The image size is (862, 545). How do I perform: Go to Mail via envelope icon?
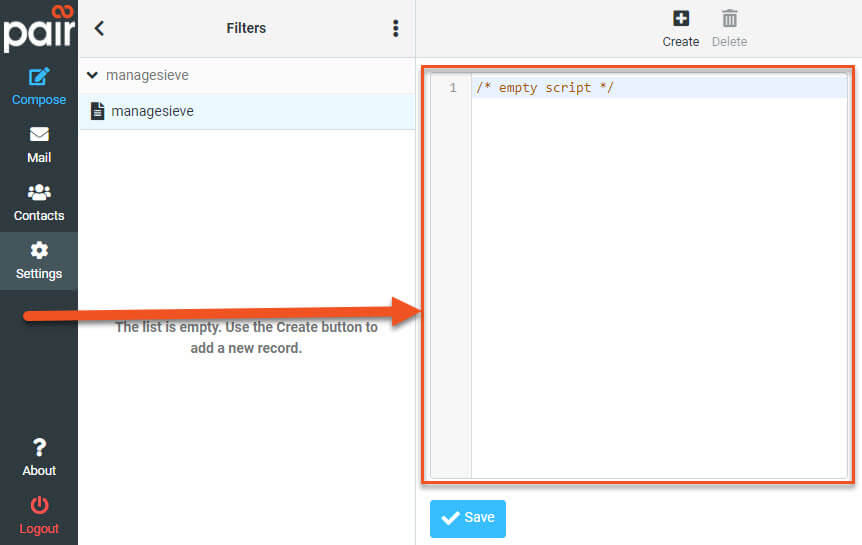tap(39, 135)
